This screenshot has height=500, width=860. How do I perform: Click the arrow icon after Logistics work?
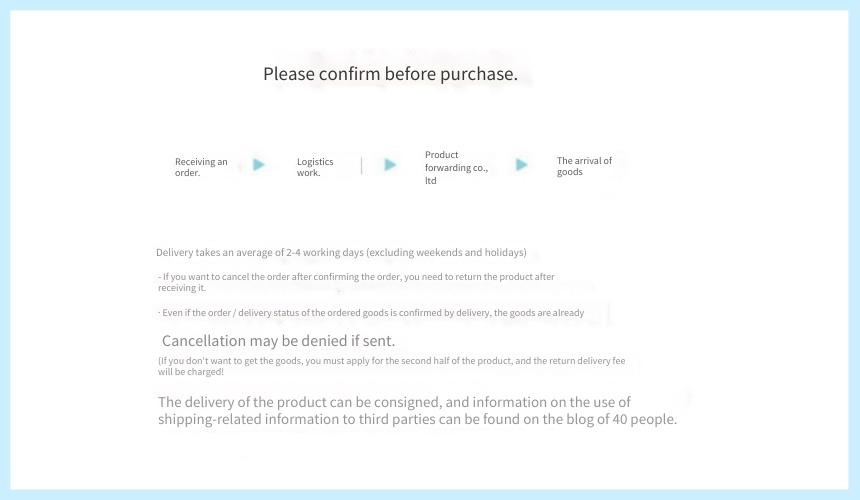[390, 164]
